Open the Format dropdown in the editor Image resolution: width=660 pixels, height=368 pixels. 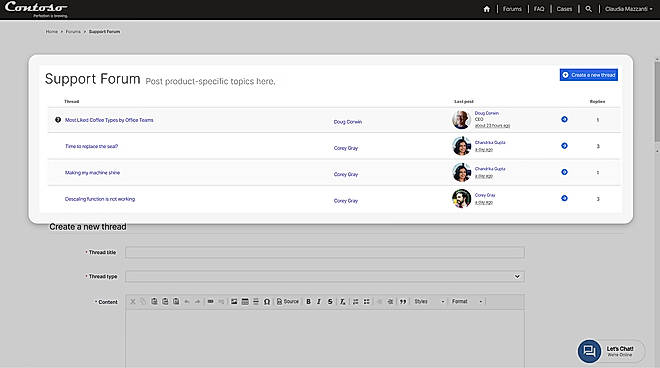point(467,301)
